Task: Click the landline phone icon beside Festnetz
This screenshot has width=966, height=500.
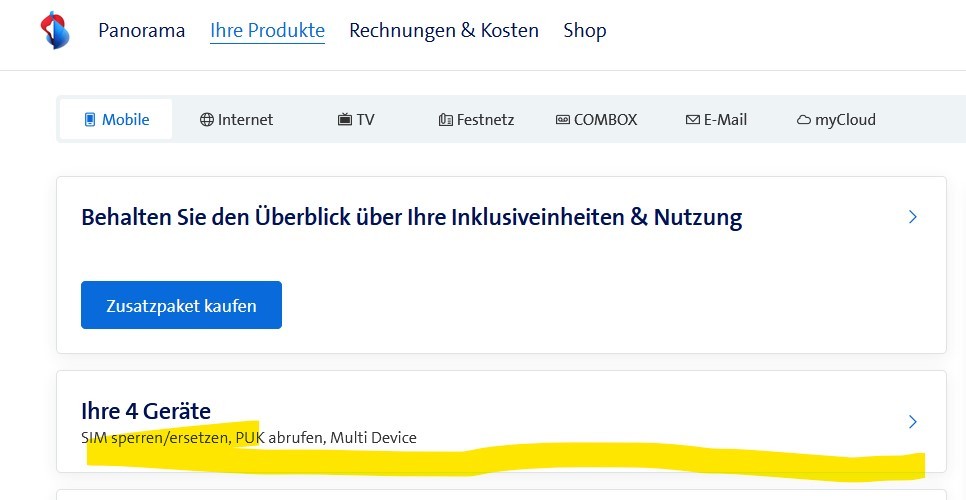Action: pyautogui.click(x=445, y=120)
